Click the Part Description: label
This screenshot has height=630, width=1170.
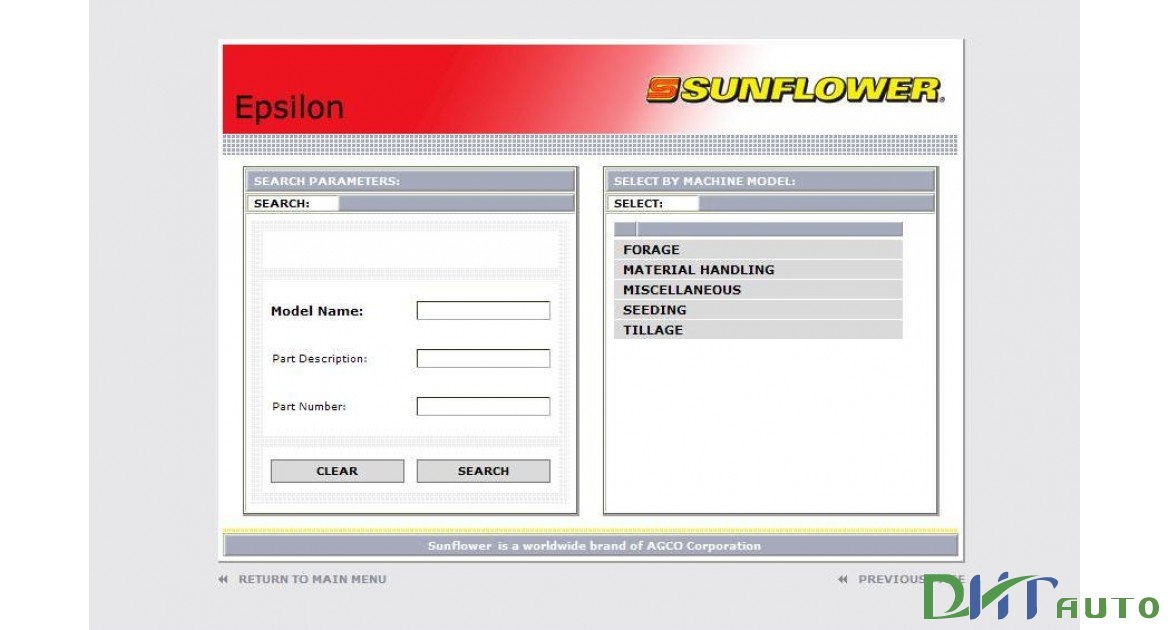(x=319, y=358)
